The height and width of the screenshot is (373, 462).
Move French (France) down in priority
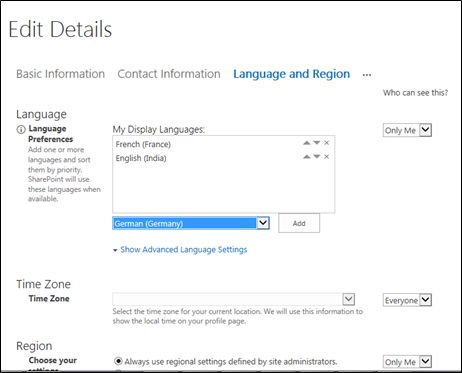(x=317, y=143)
